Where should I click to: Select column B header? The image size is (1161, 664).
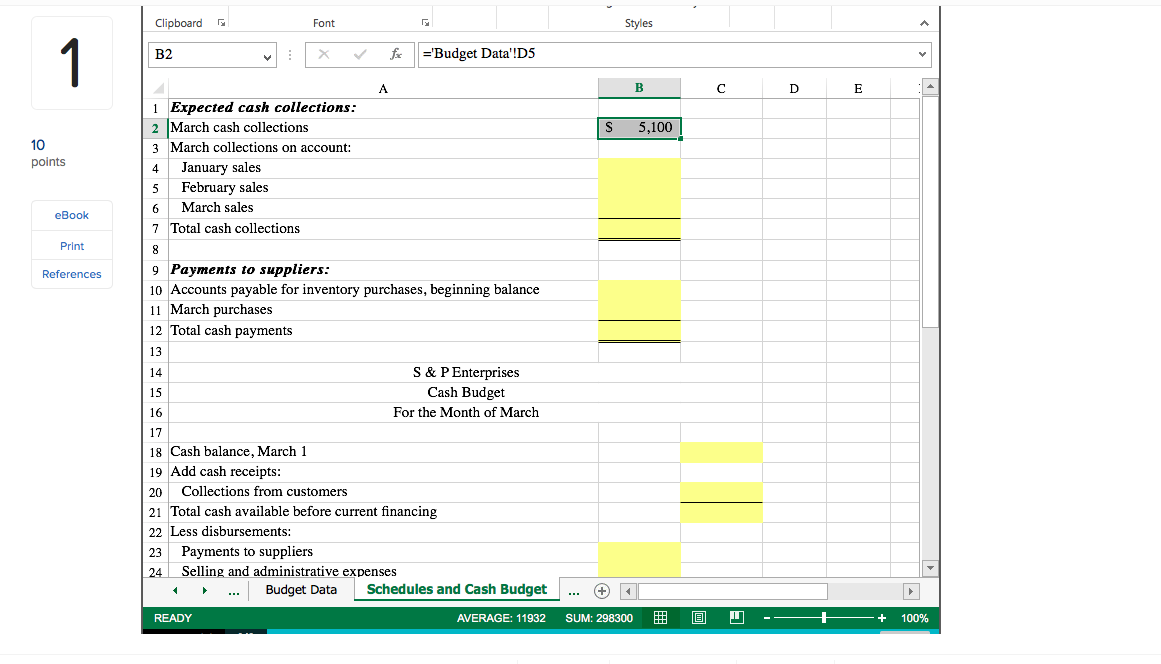[x=639, y=88]
